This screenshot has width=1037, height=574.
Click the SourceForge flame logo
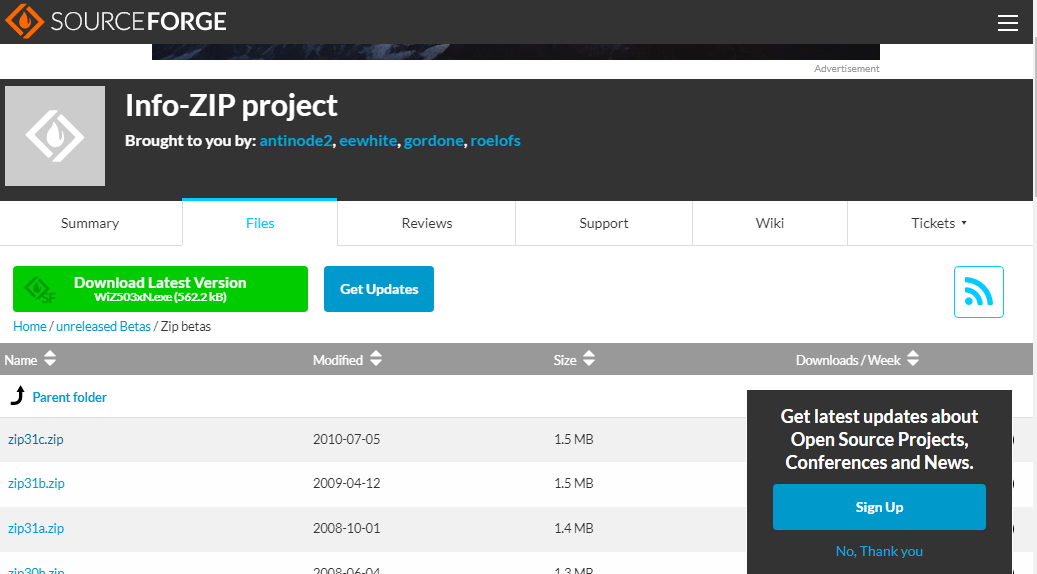[24, 21]
